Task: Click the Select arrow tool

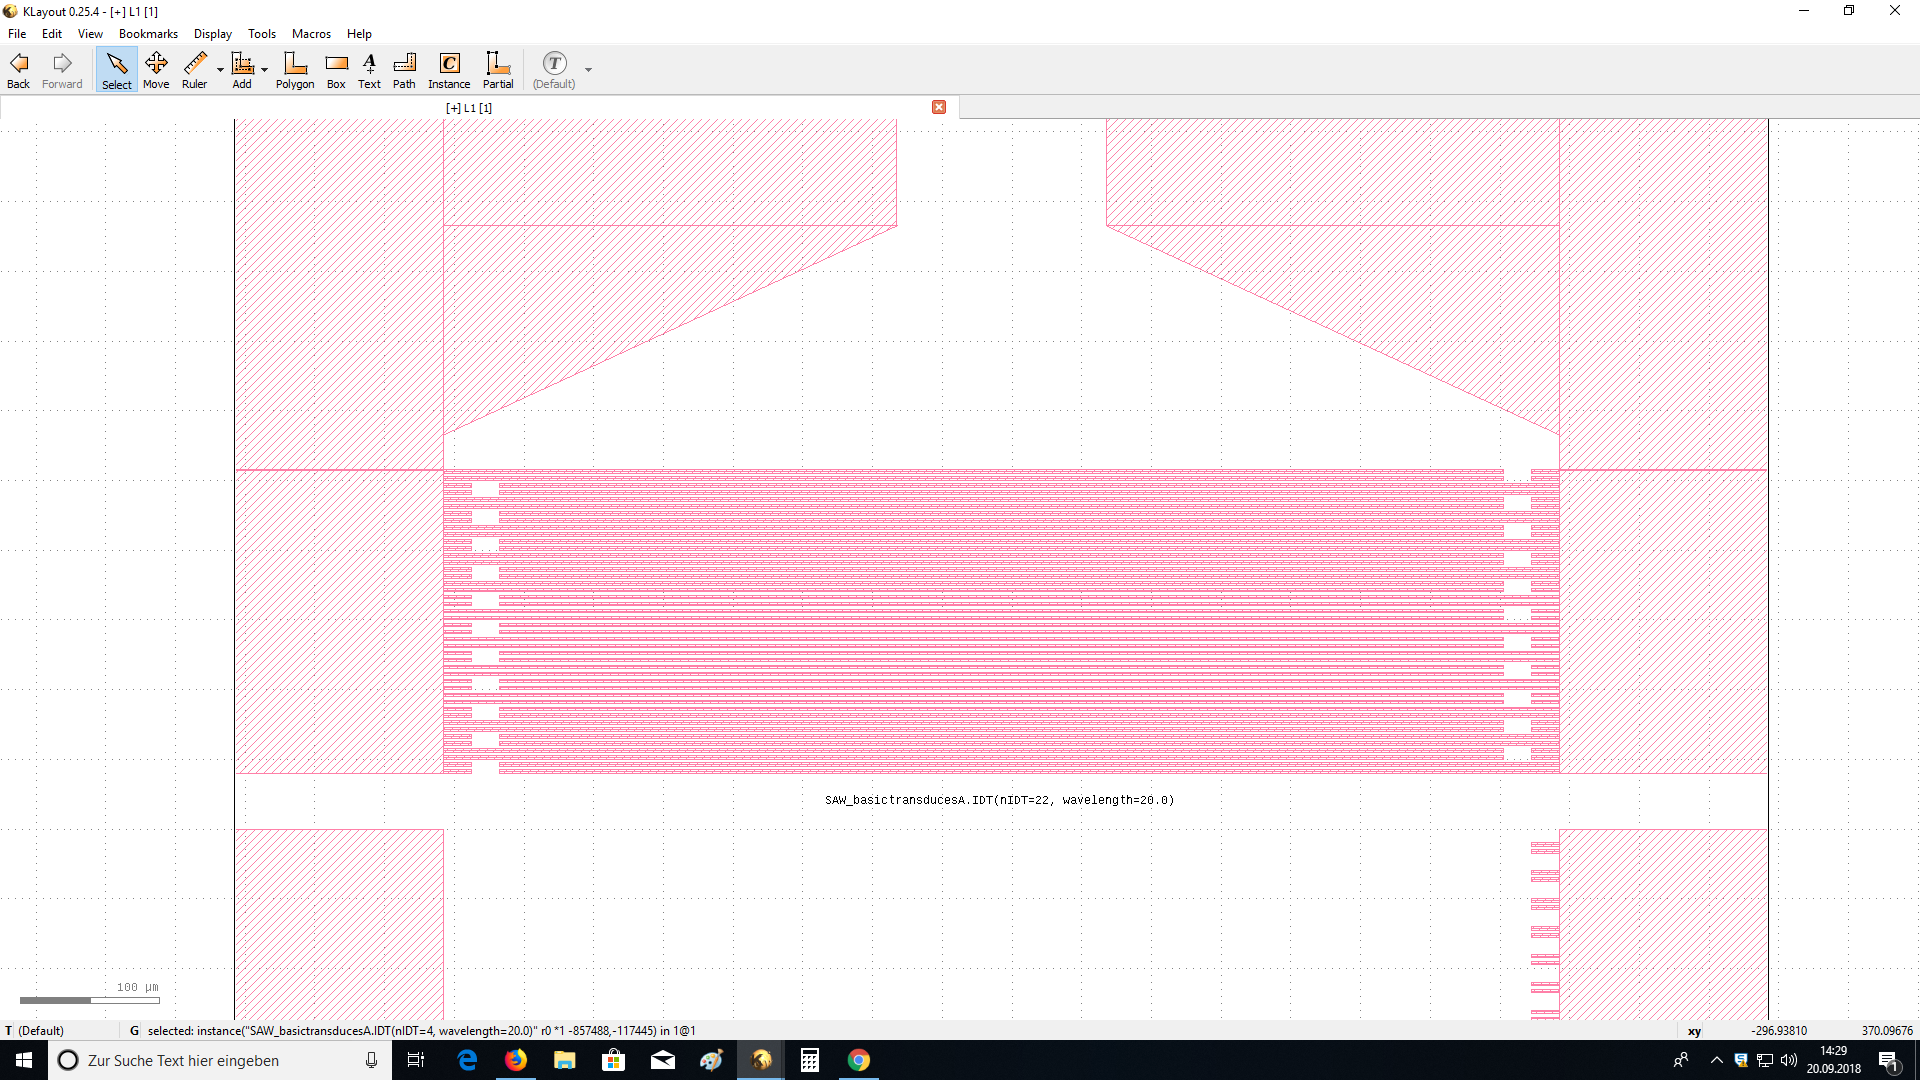Action: pos(117,70)
